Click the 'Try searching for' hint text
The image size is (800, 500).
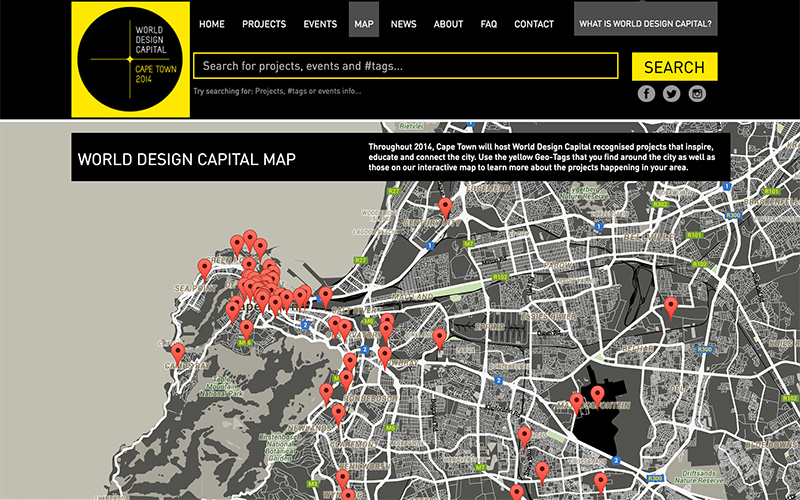click(x=277, y=91)
